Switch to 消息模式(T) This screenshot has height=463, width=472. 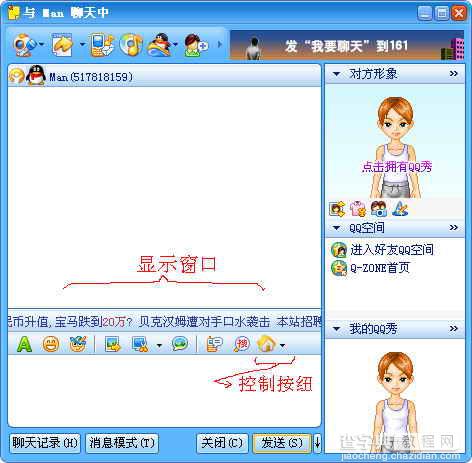tap(122, 443)
